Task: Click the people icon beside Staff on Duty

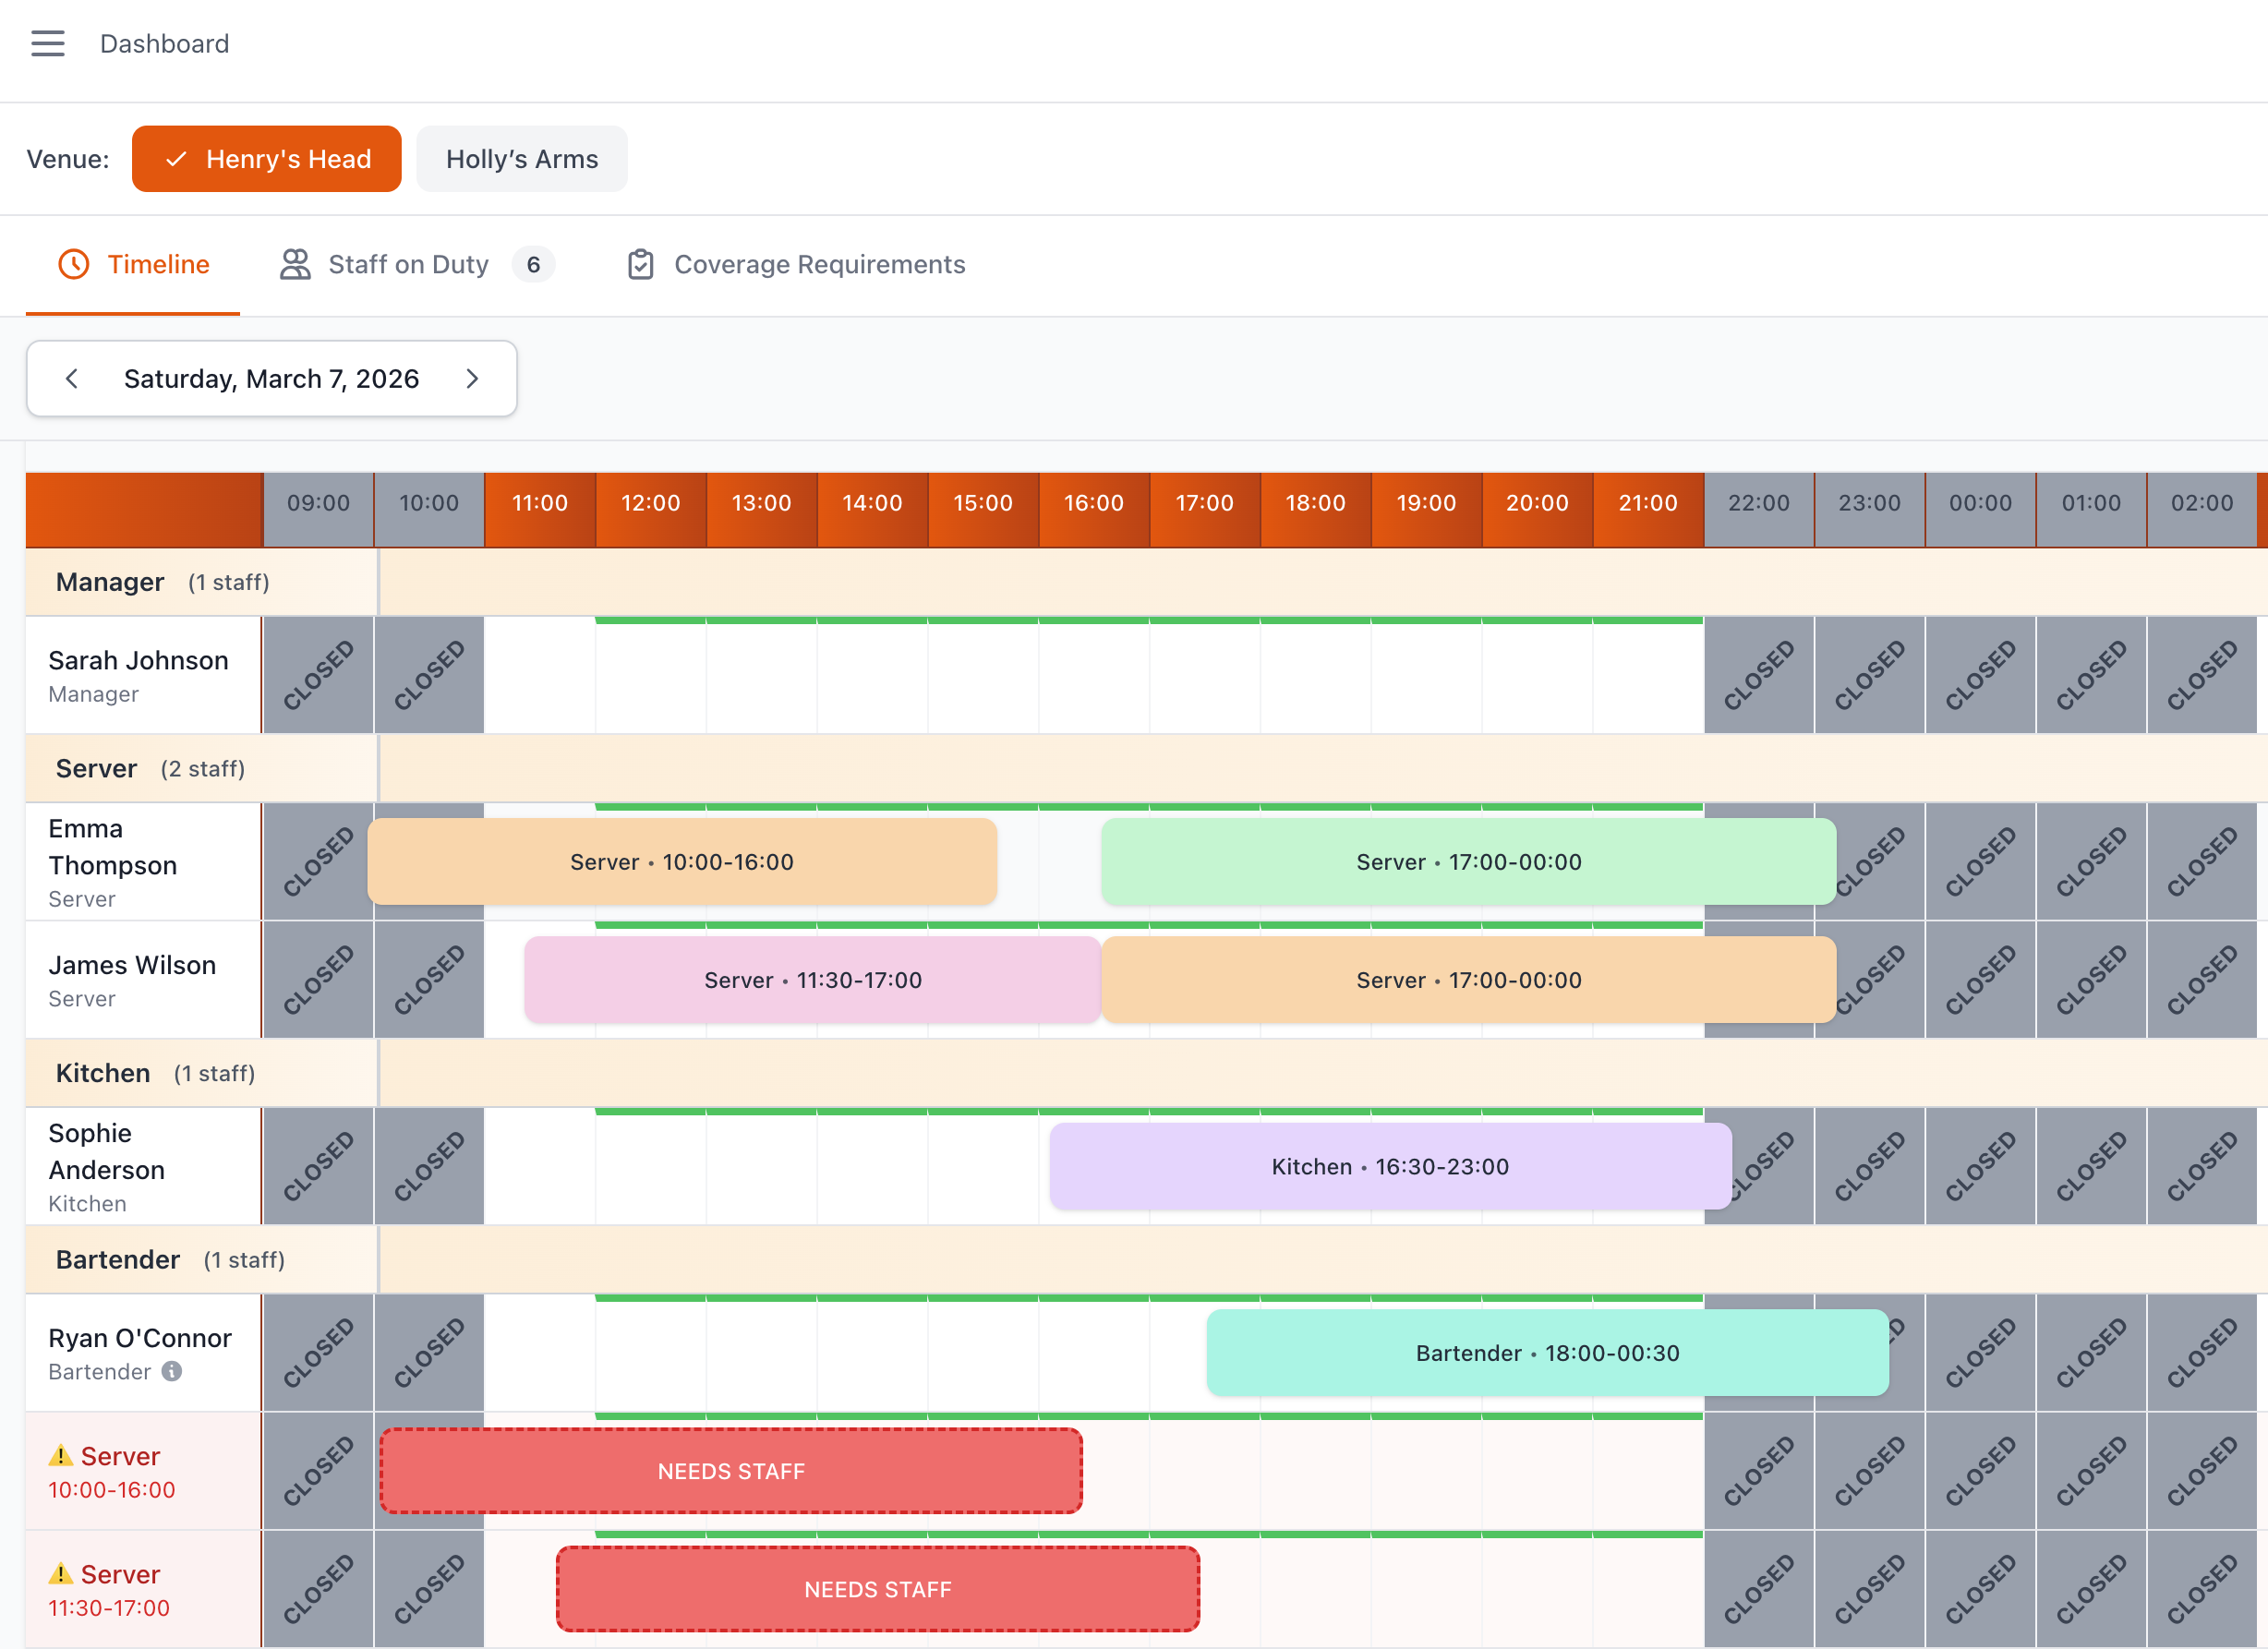Action: [294, 264]
